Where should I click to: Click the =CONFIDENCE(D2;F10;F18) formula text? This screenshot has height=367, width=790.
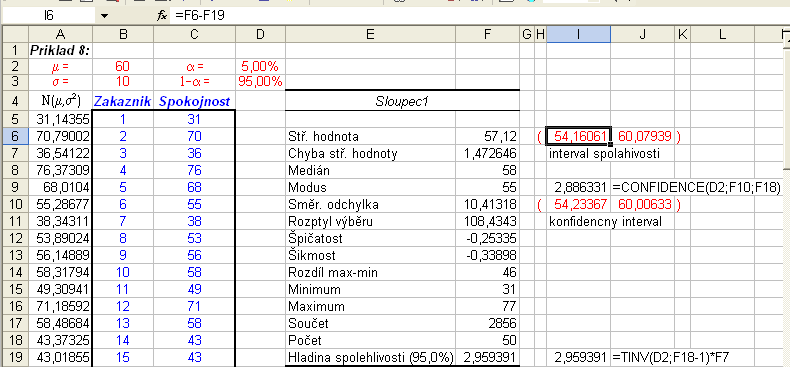[x=697, y=188]
